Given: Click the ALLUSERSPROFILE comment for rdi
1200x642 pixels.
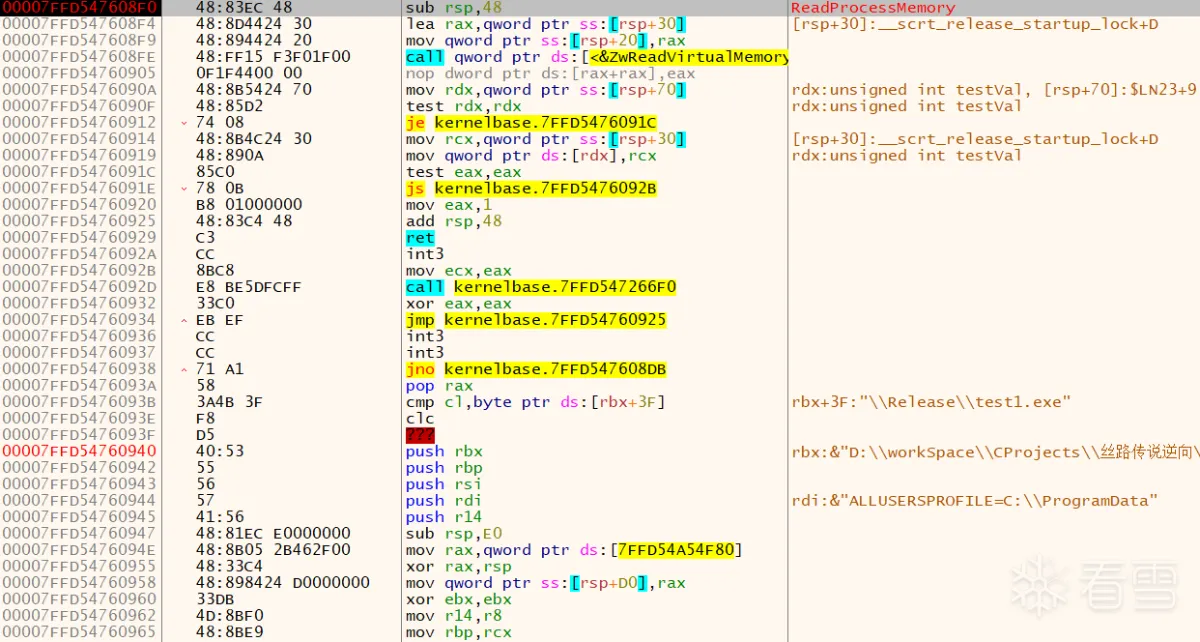Looking at the screenshot, I should 975,500.
